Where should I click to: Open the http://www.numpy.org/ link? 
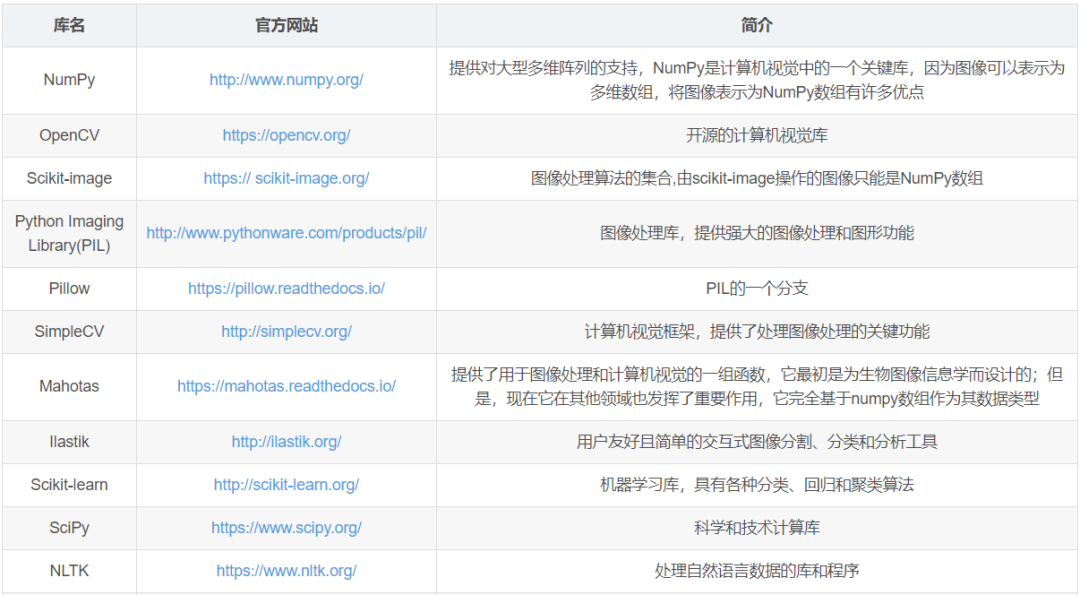click(286, 80)
